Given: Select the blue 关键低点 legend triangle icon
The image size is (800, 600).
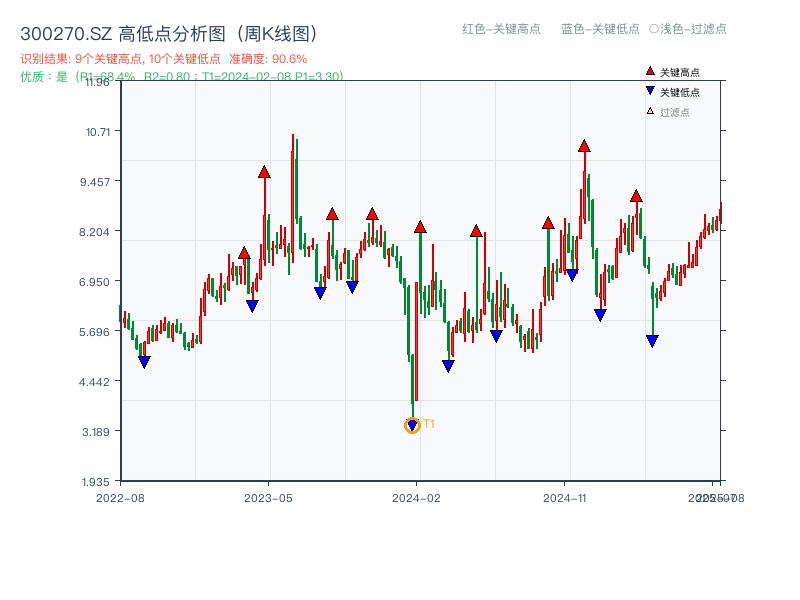Looking at the screenshot, I should (x=650, y=90).
